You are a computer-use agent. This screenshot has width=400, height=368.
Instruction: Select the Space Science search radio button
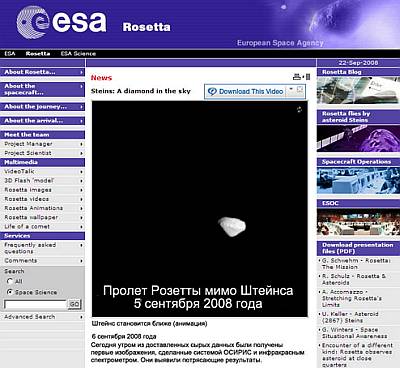(10, 292)
